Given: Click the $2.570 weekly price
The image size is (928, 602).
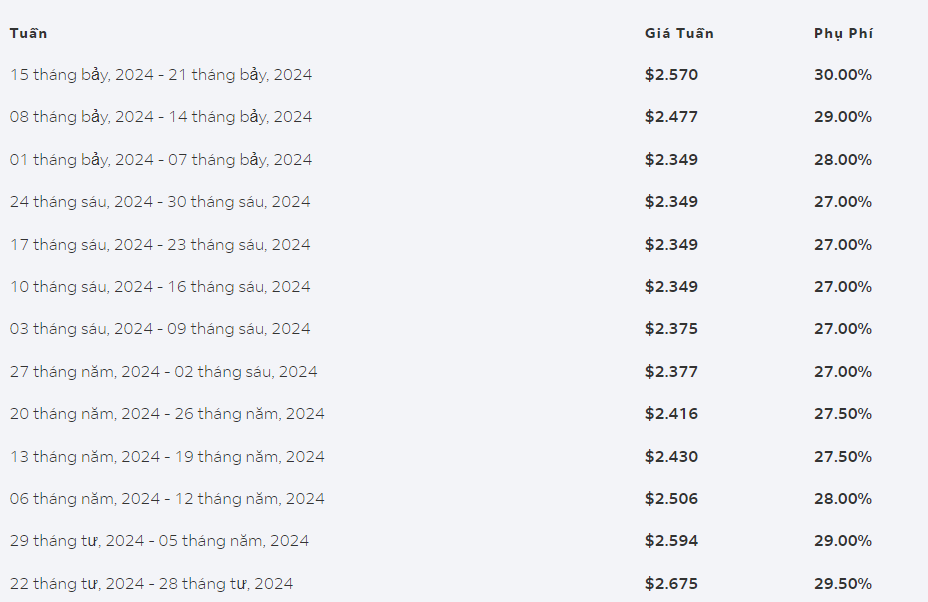Looking at the screenshot, I should 672,75.
